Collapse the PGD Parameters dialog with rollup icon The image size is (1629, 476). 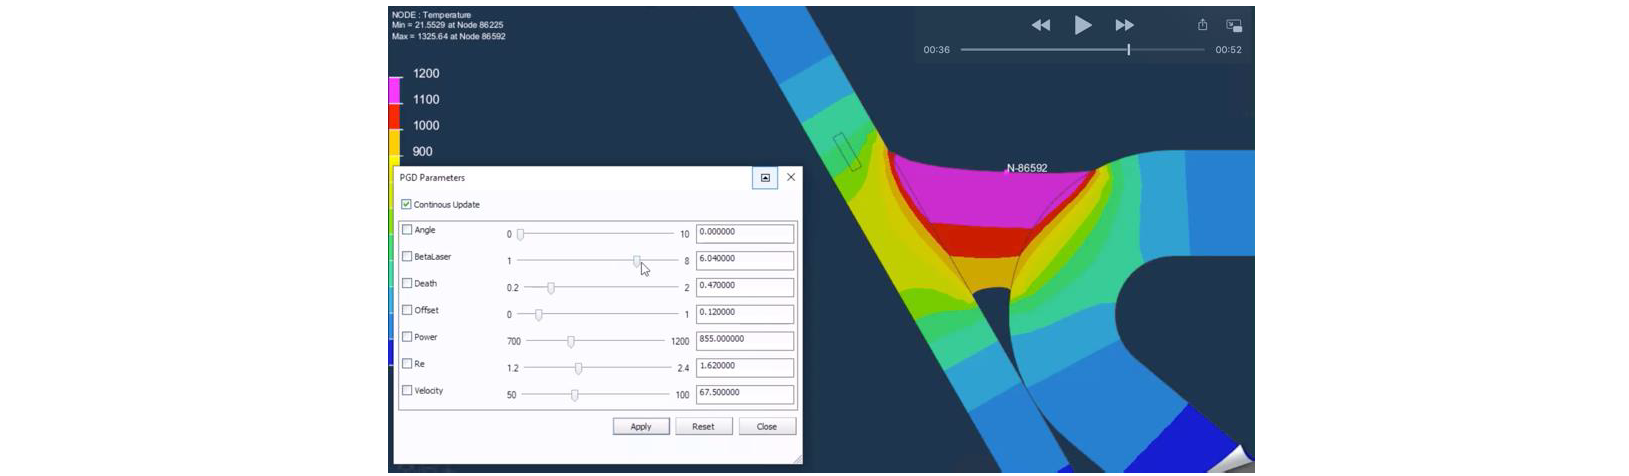[765, 178]
